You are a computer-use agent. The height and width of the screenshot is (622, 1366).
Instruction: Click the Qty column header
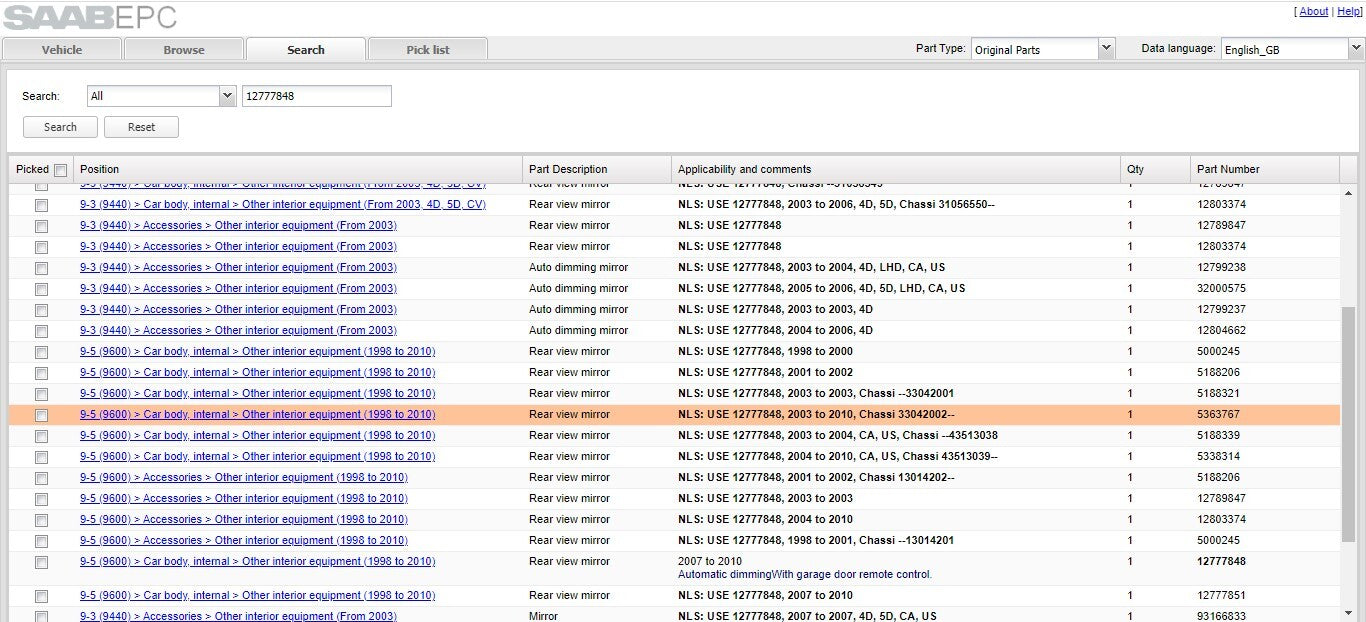point(1155,169)
